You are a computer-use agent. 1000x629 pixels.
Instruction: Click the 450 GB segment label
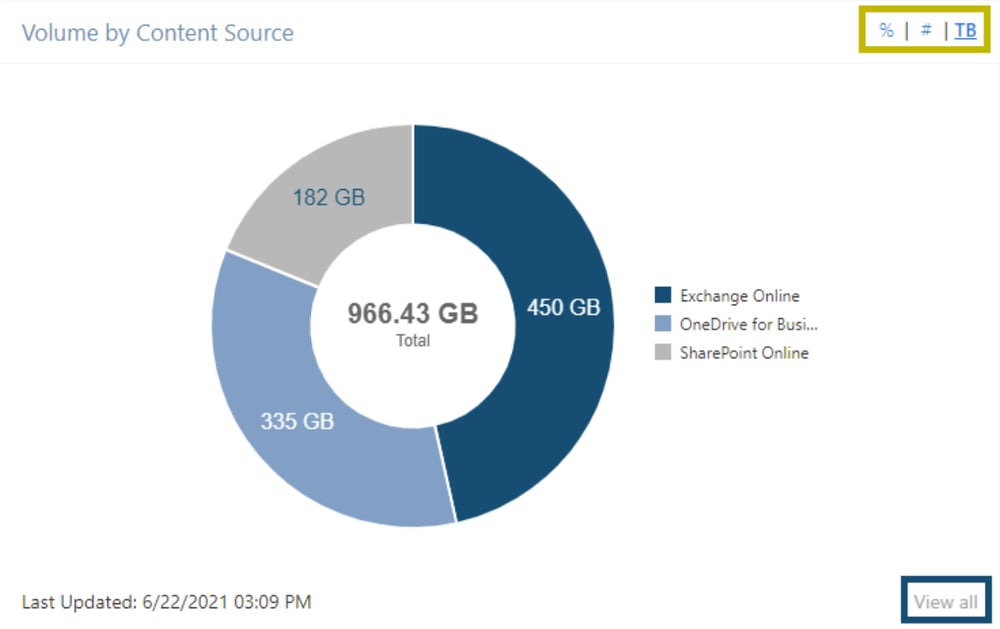[563, 308]
